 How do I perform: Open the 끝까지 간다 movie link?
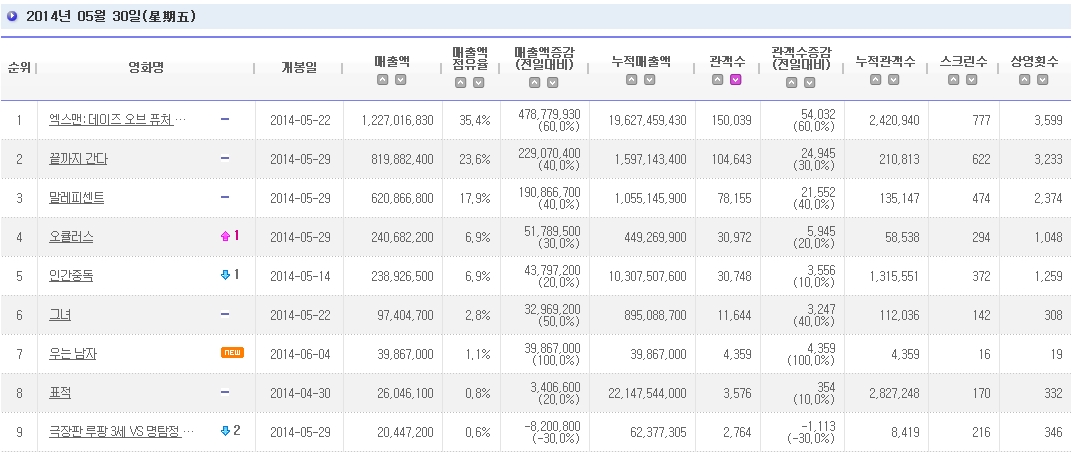[x=78, y=159]
